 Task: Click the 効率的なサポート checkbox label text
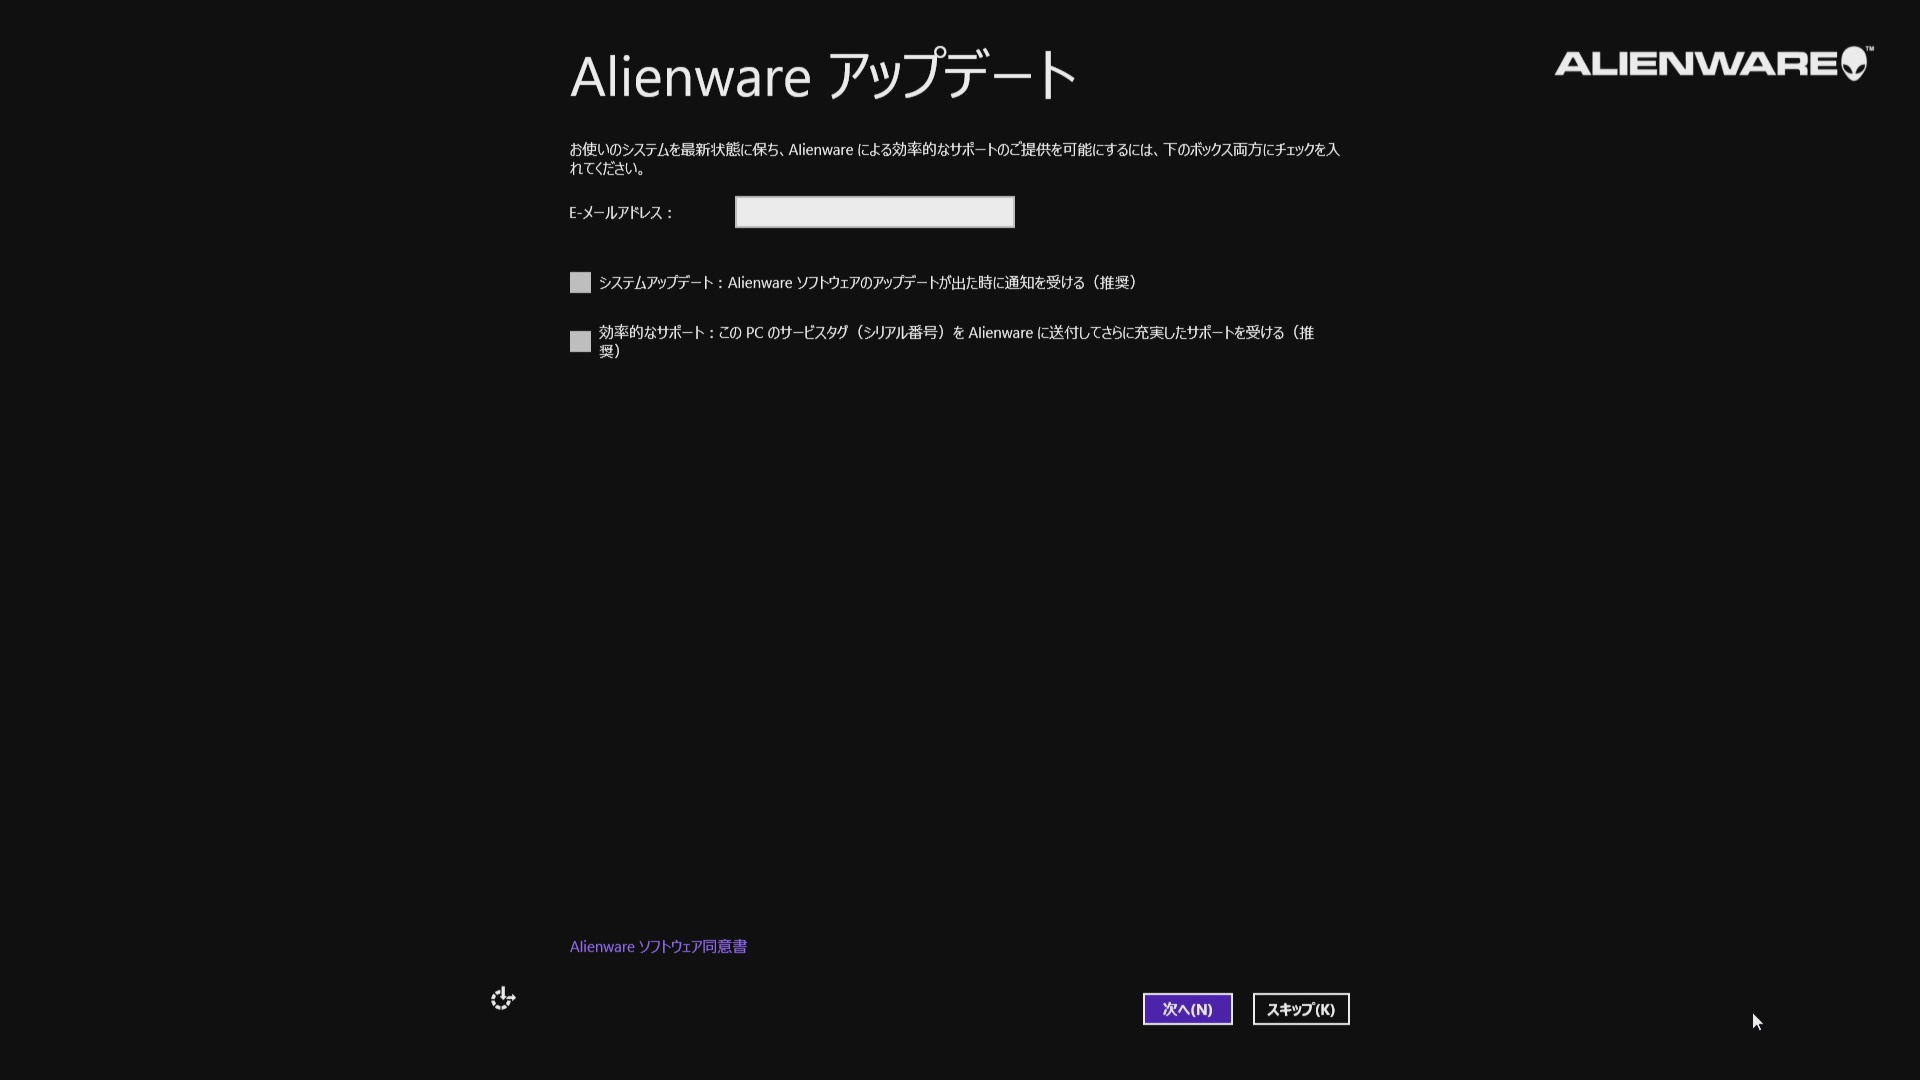(x=955, y=333)
